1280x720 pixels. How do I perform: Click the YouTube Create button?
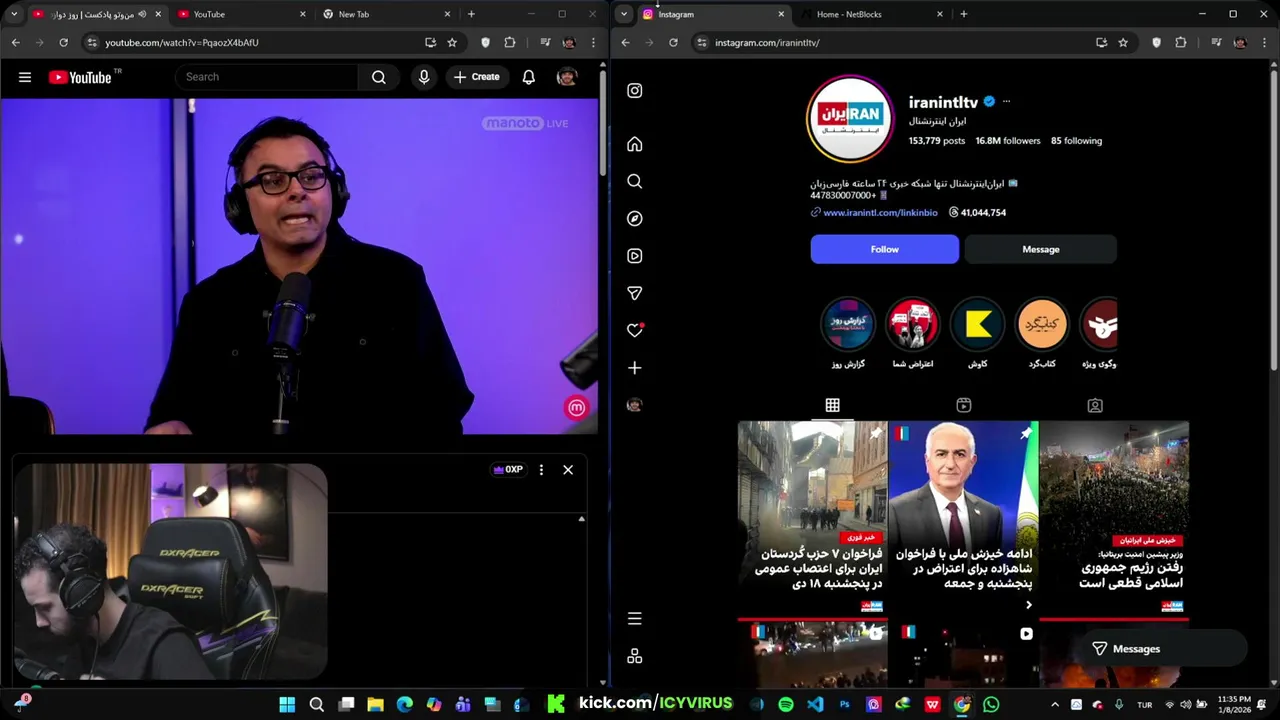click(476, 77)
